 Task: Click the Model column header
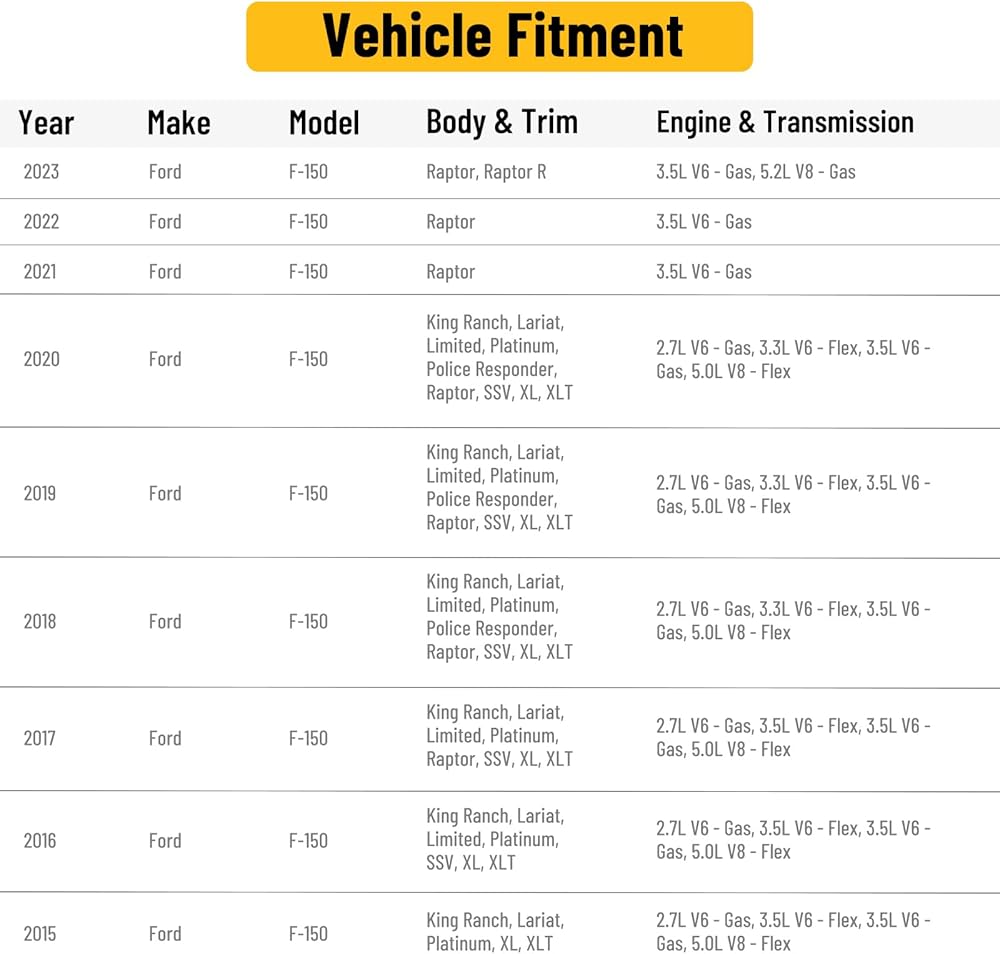[324, 123]
